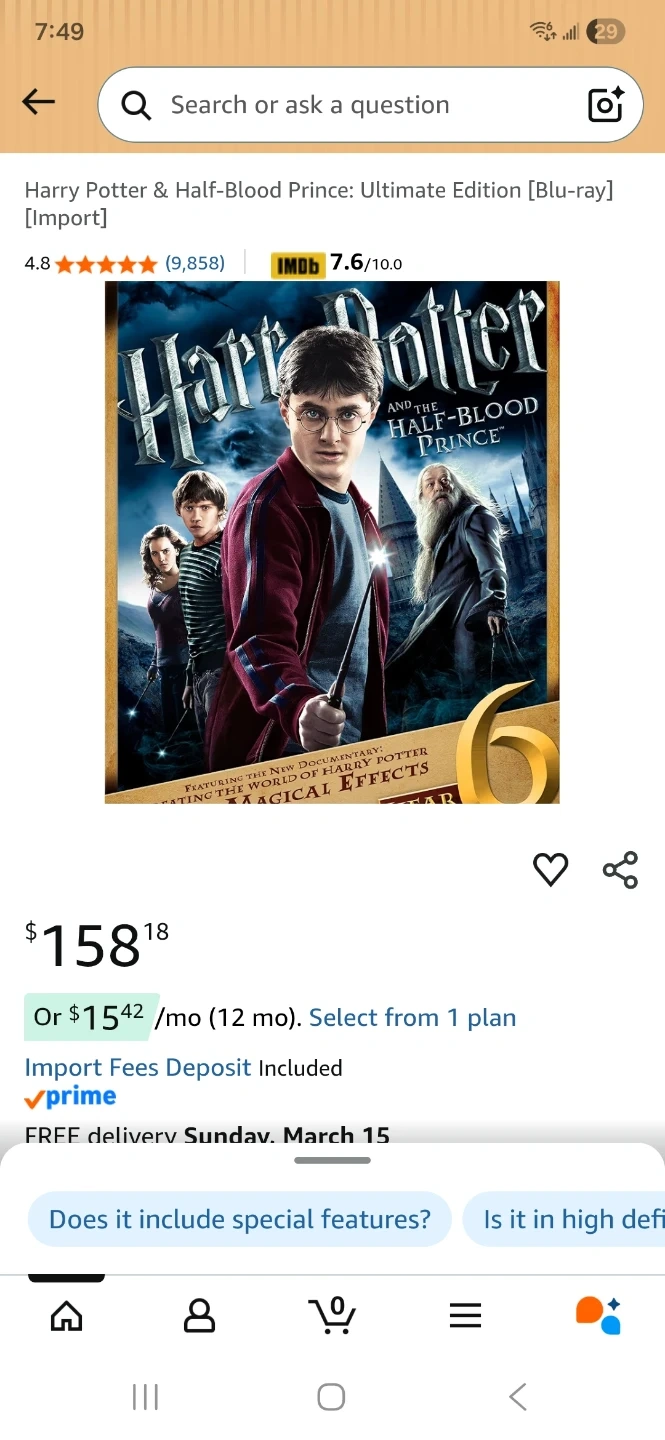The height and width of the screenshot is (1440, 665).
Task: Tap the star rating row
Action: [x=107, y=264]
